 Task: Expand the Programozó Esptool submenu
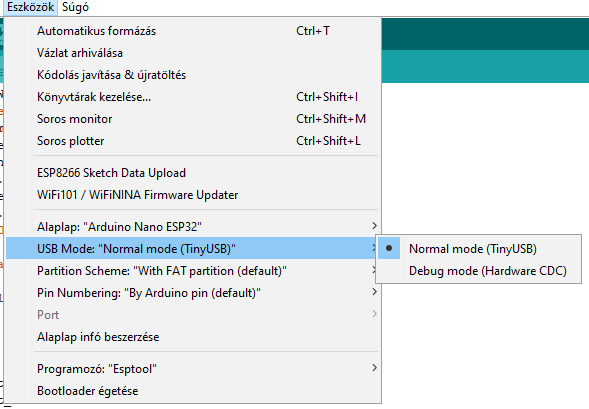click(192, 369)
